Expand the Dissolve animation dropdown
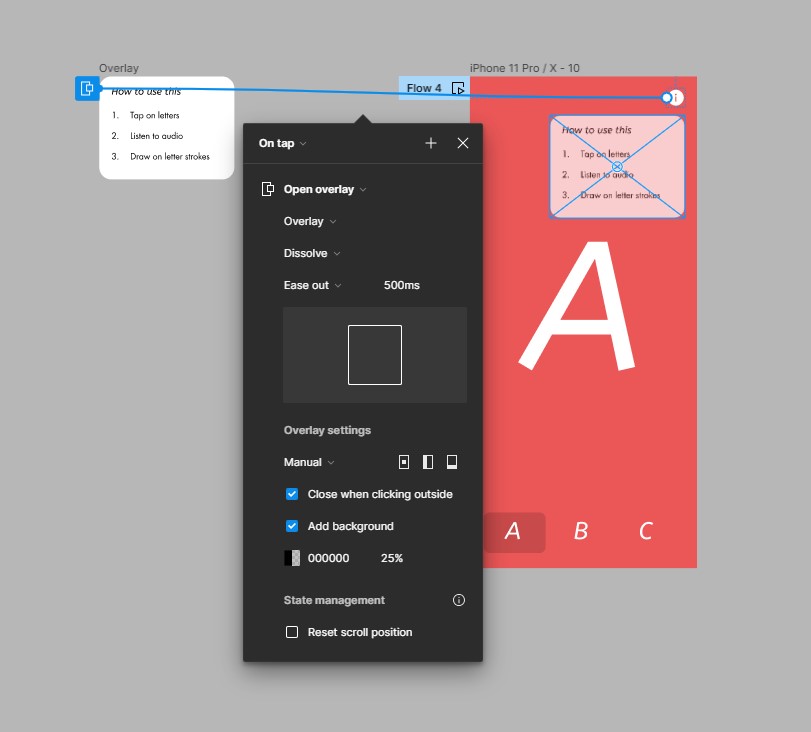Image resolution: width=811 pixels, height=732 pixels. [x=312, y=253]
